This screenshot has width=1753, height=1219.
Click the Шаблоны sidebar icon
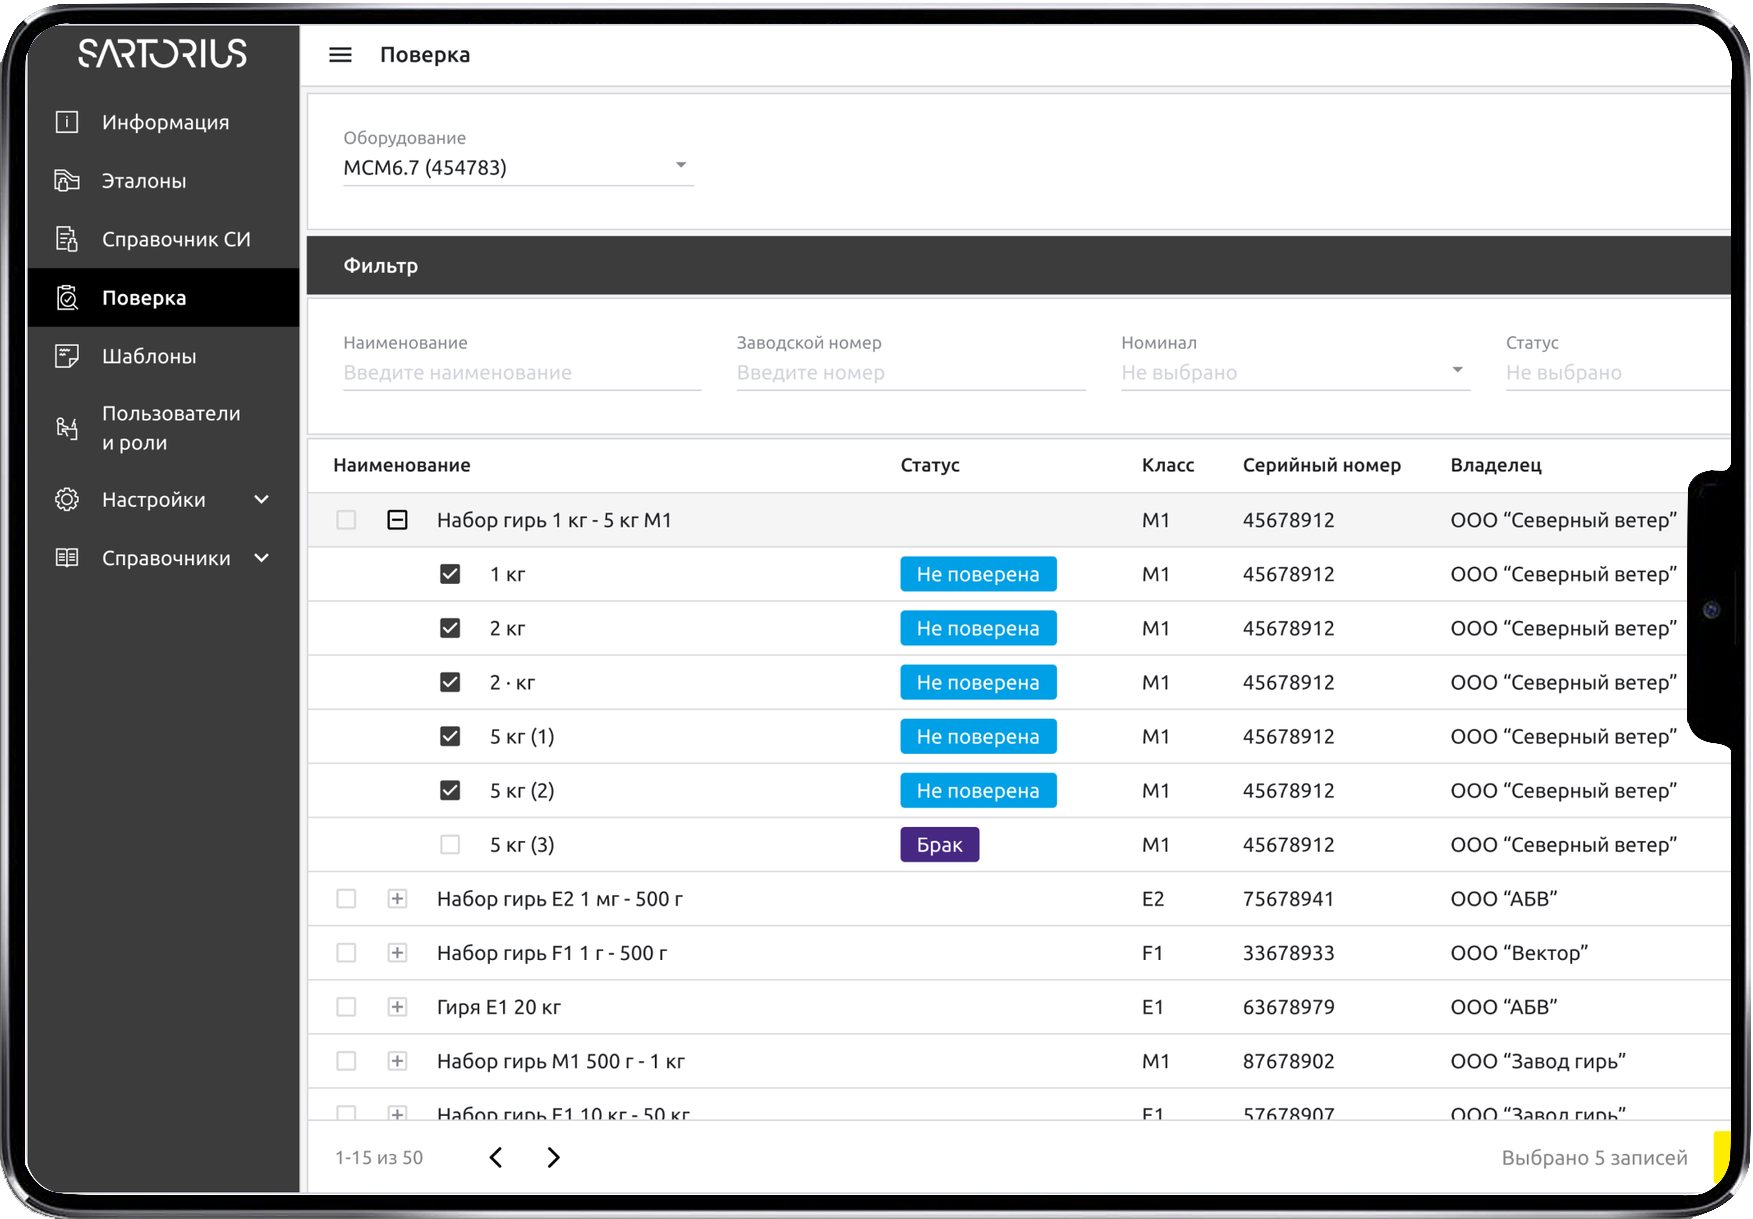(x=67, y=356)
